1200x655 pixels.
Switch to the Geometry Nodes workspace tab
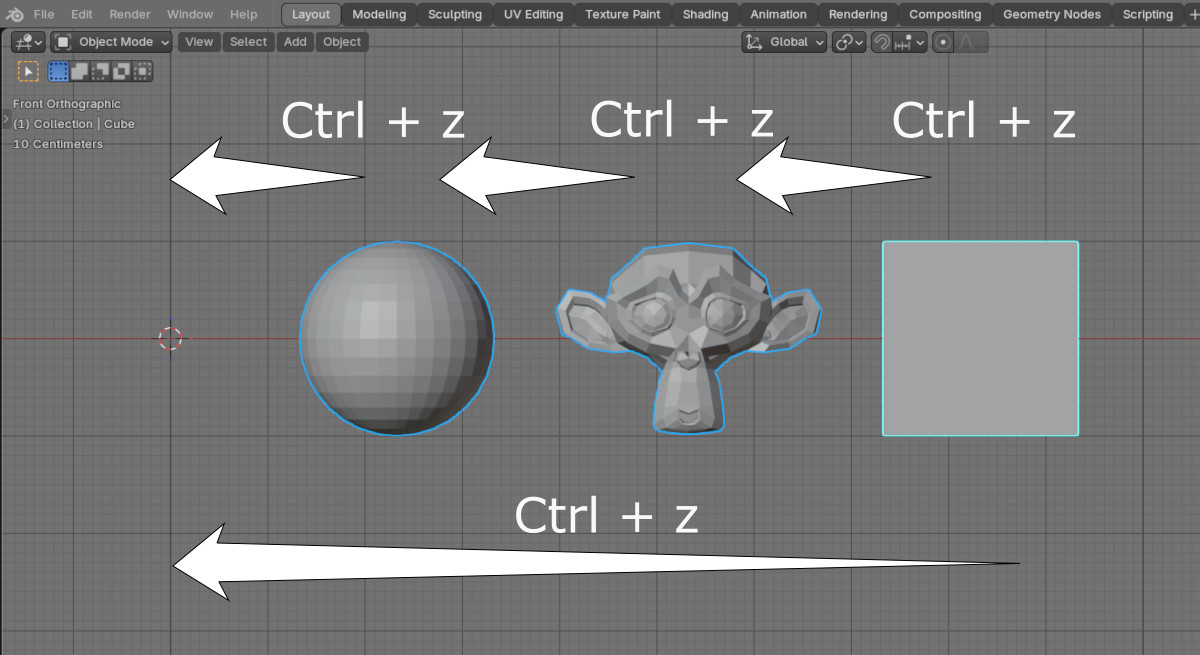pos(1051,14)
